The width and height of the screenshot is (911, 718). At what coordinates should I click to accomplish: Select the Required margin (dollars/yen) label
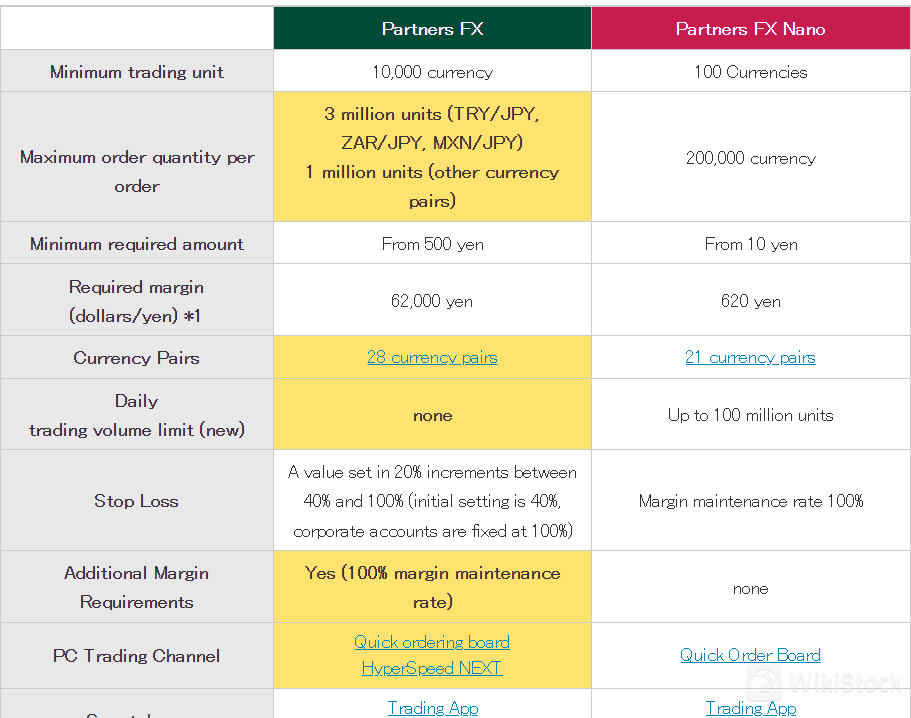pyautogui.click(x=137, y=300)
